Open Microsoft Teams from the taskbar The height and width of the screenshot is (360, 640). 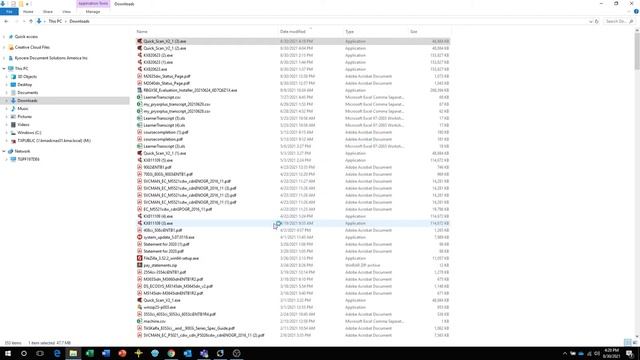204,353
